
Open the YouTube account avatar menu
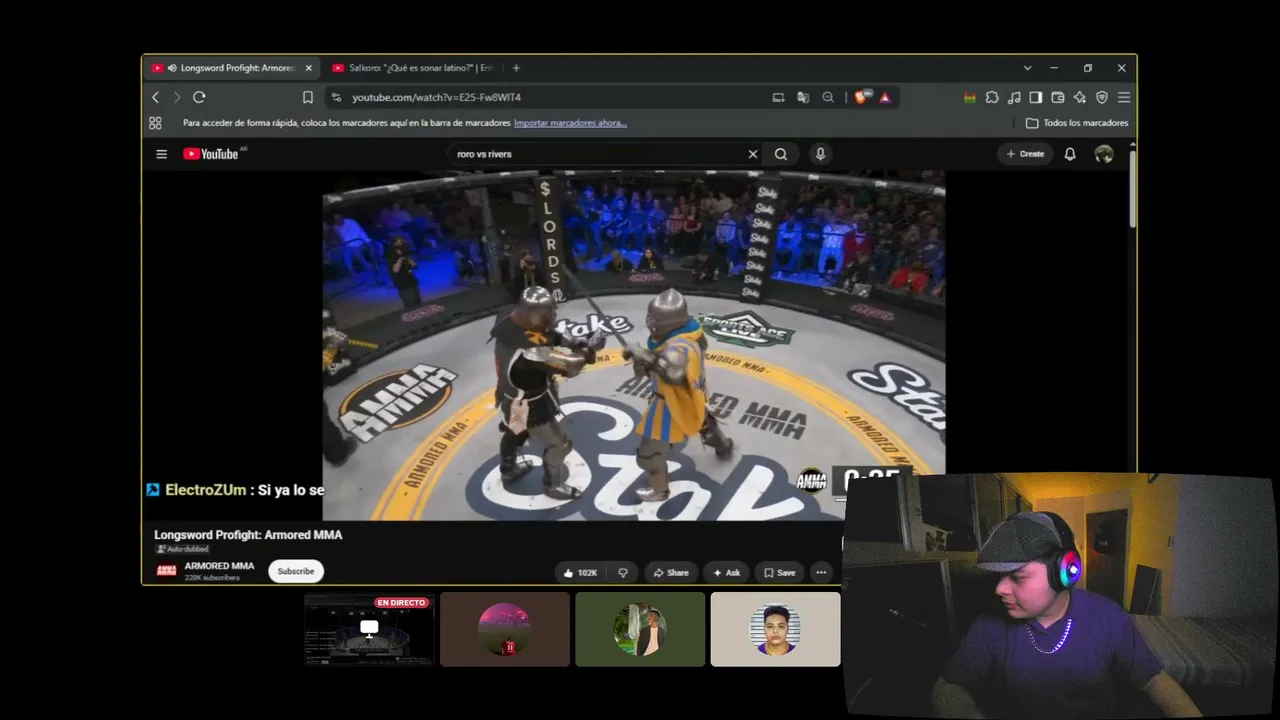(x=1104, y=154)
